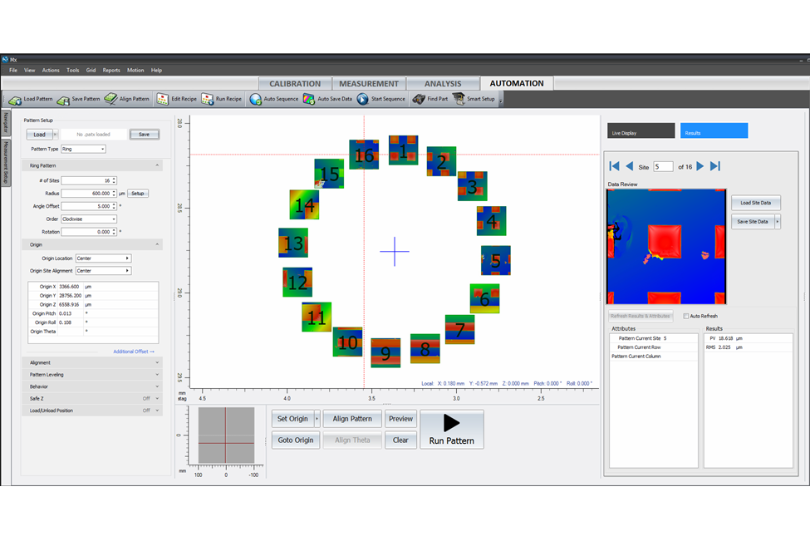
Task: Select site 12 thumbnail in ring pattern
Action: point(297,282)
